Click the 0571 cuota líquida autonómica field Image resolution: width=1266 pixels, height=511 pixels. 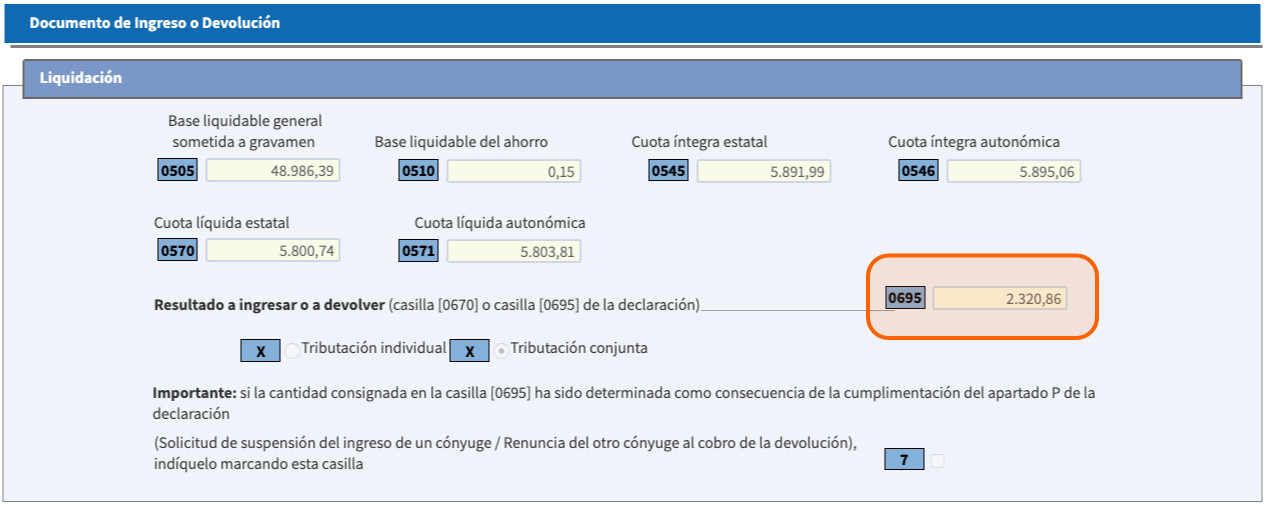[x=514, y=251]
